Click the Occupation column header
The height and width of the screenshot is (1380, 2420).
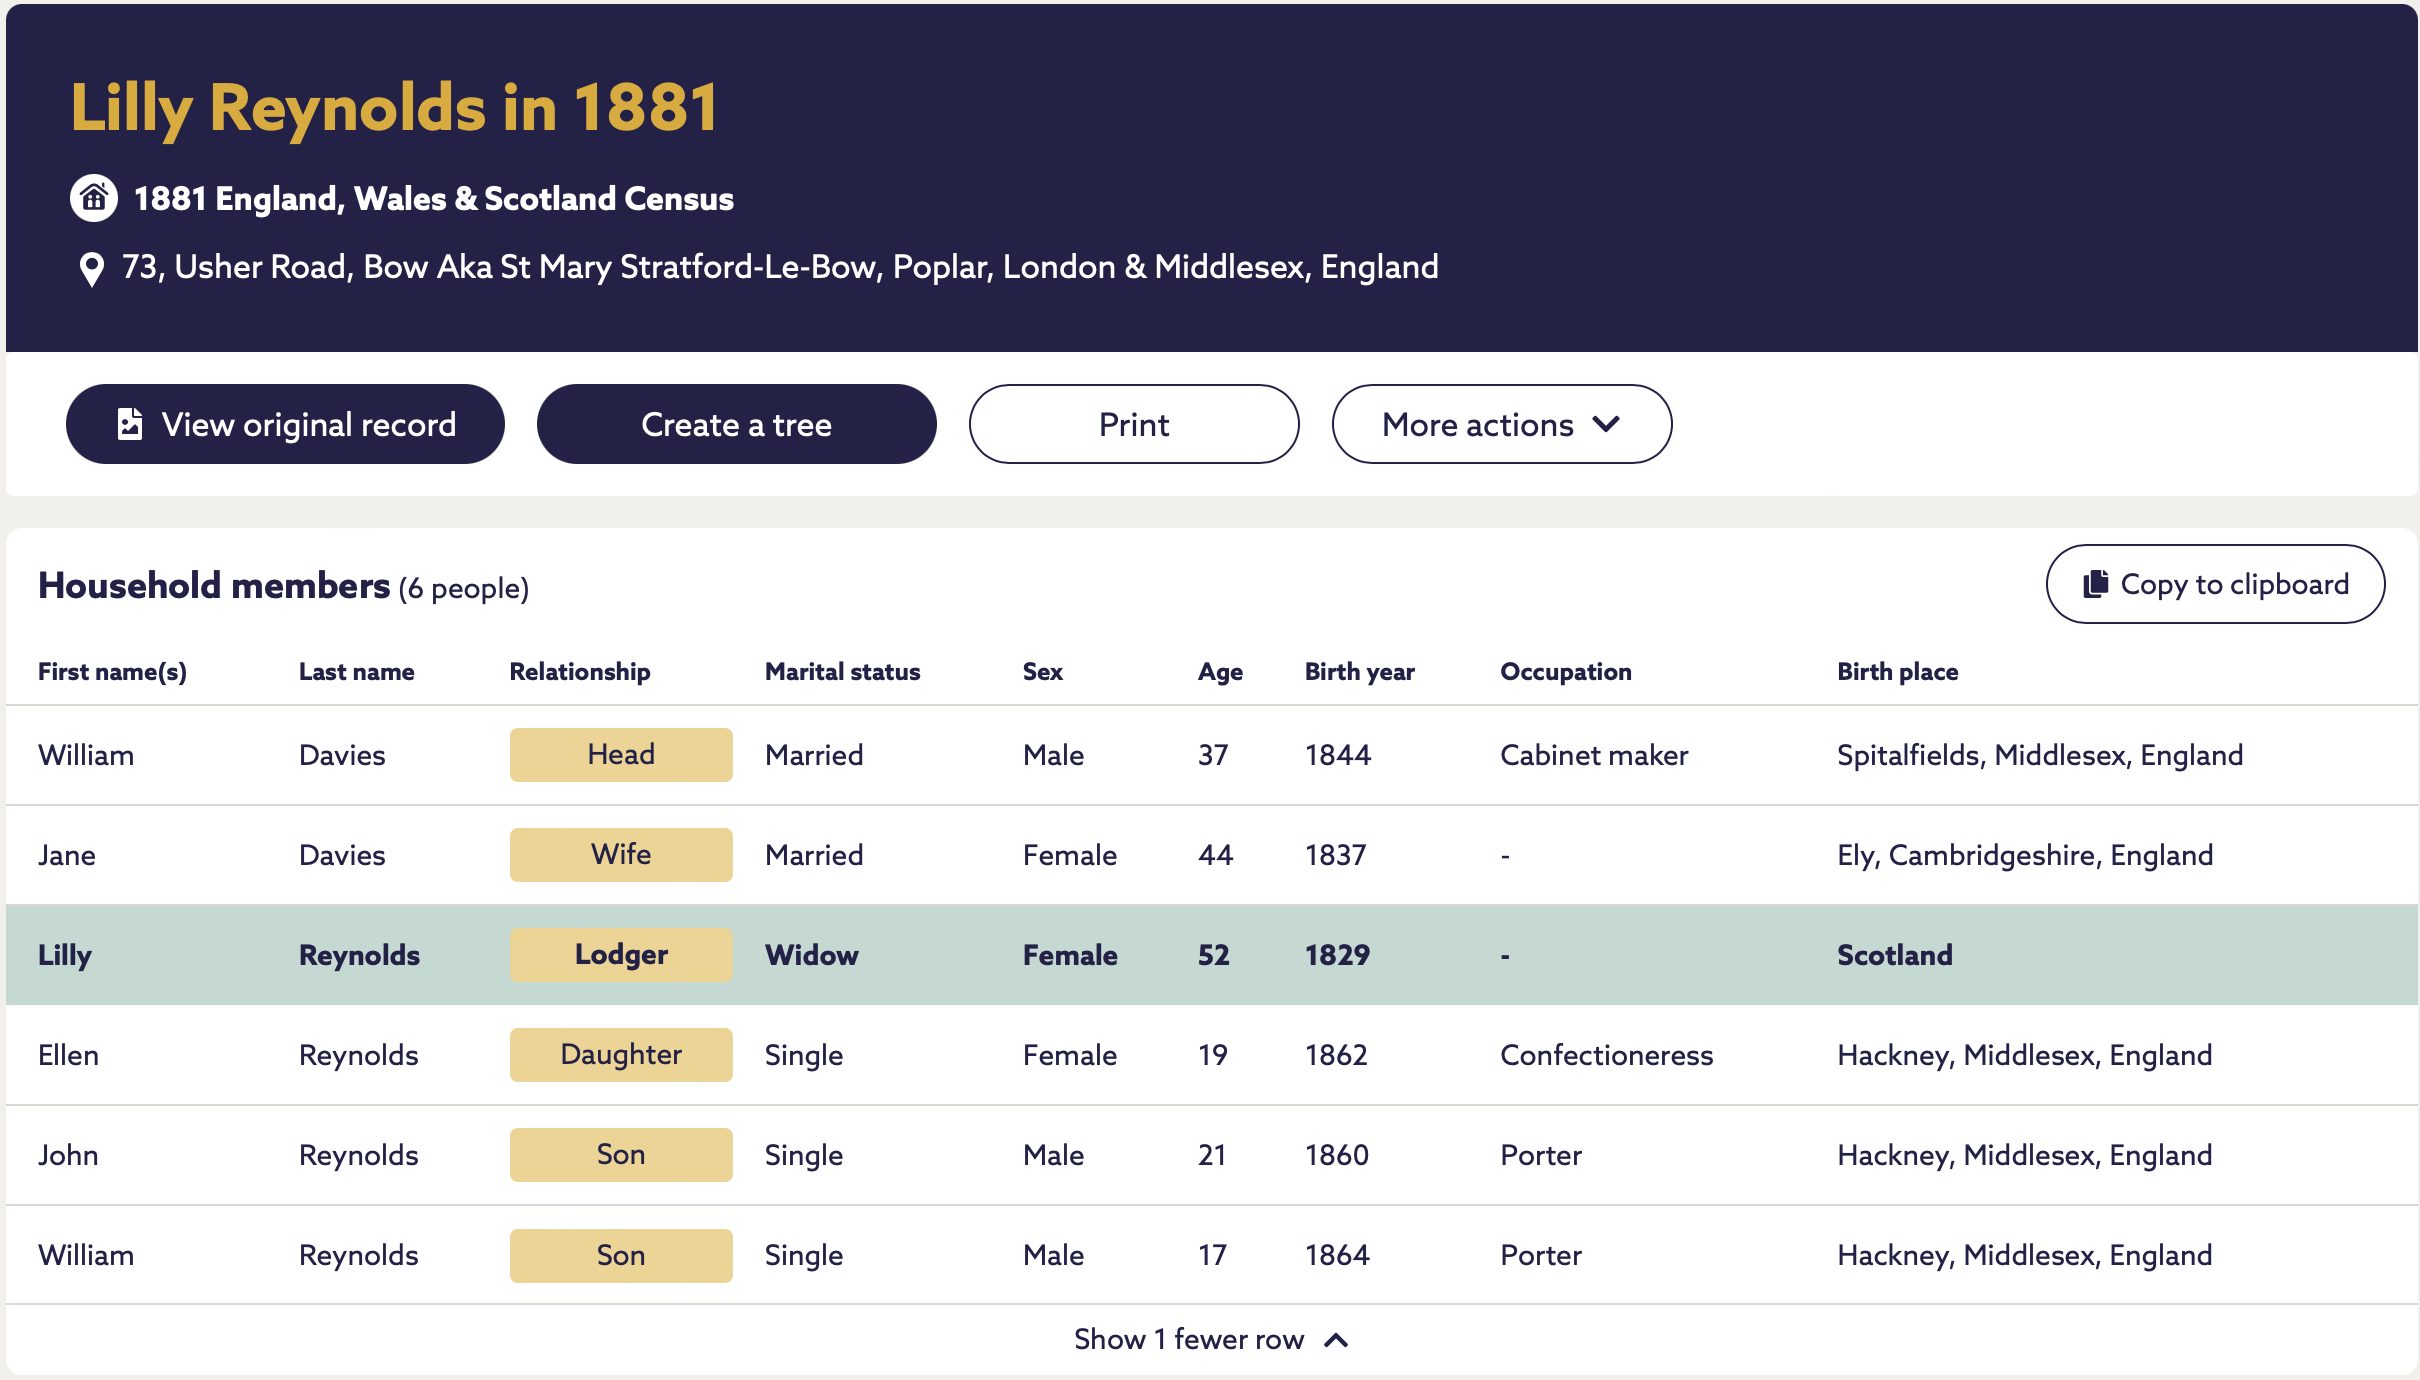pos(1565,671)
